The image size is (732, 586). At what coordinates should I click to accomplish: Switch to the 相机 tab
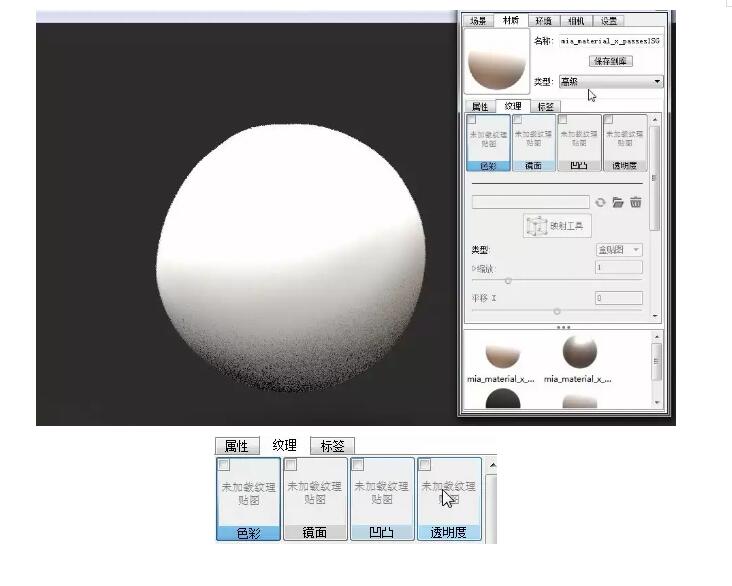click(576, 21)
